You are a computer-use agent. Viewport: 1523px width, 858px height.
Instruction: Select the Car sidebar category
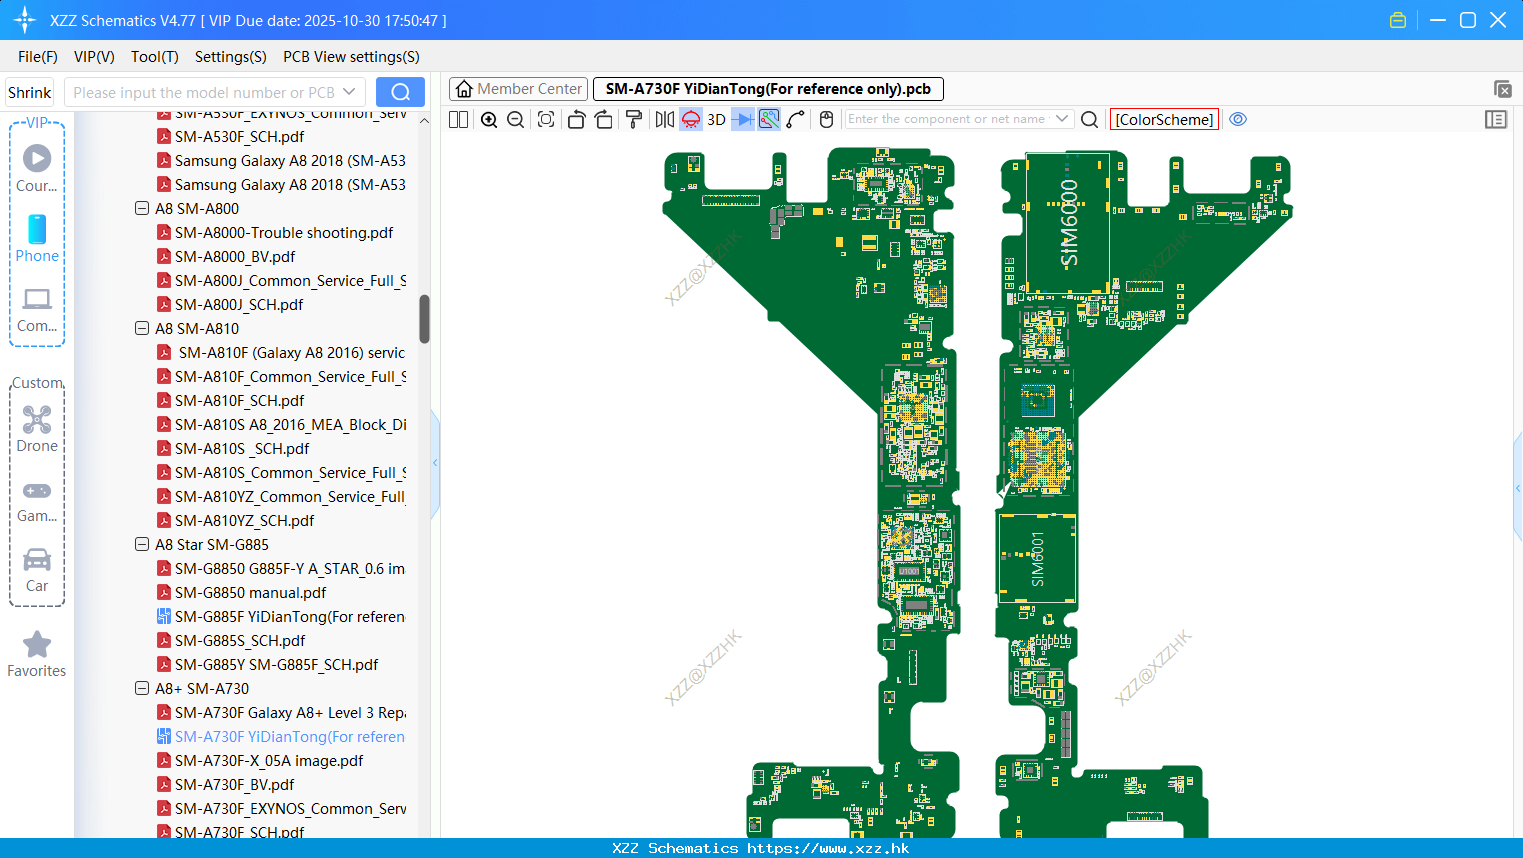37,570
